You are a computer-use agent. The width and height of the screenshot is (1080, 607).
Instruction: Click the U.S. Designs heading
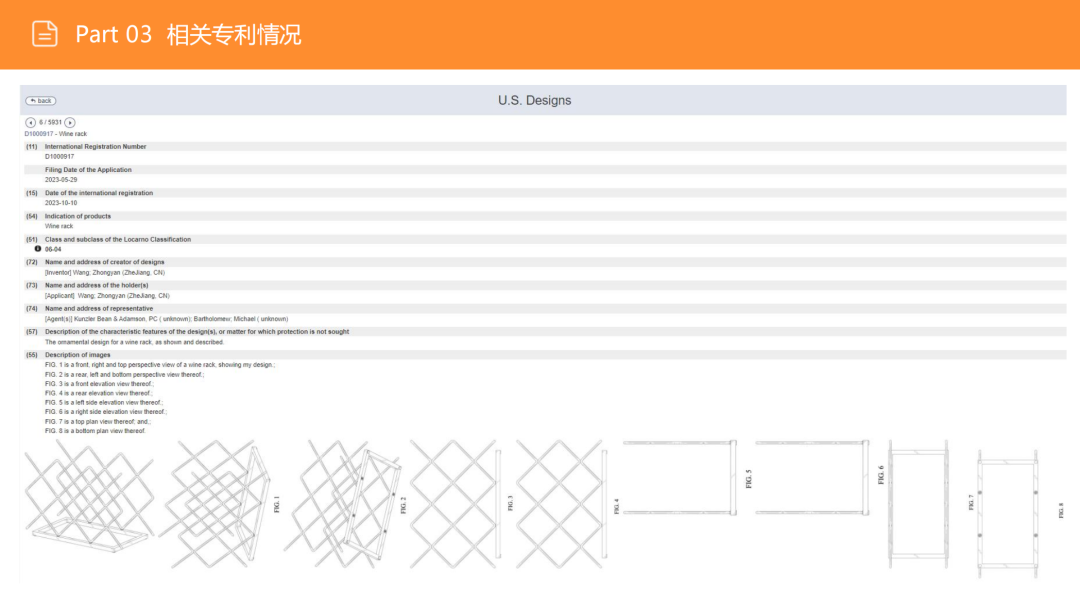point(534,101)
